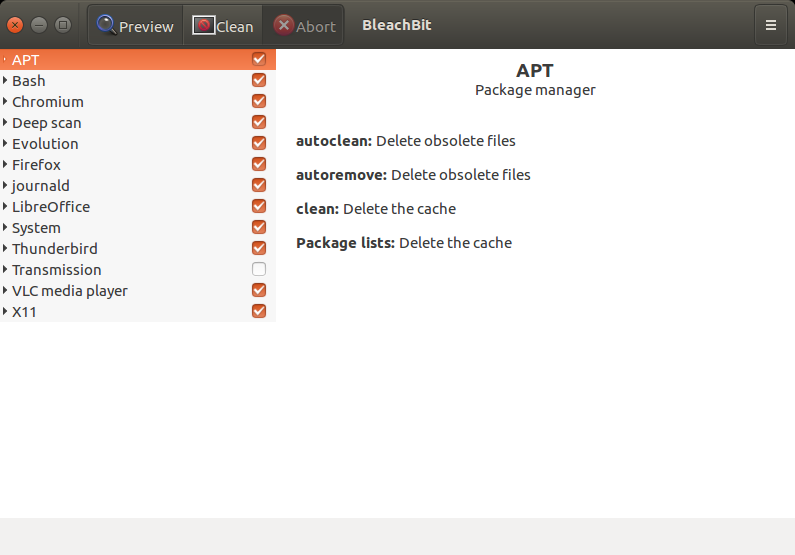Viewport: 795px width, 555px height.
Task: Expand the LibreOffice tree node arrow
Action: point(5,206)
